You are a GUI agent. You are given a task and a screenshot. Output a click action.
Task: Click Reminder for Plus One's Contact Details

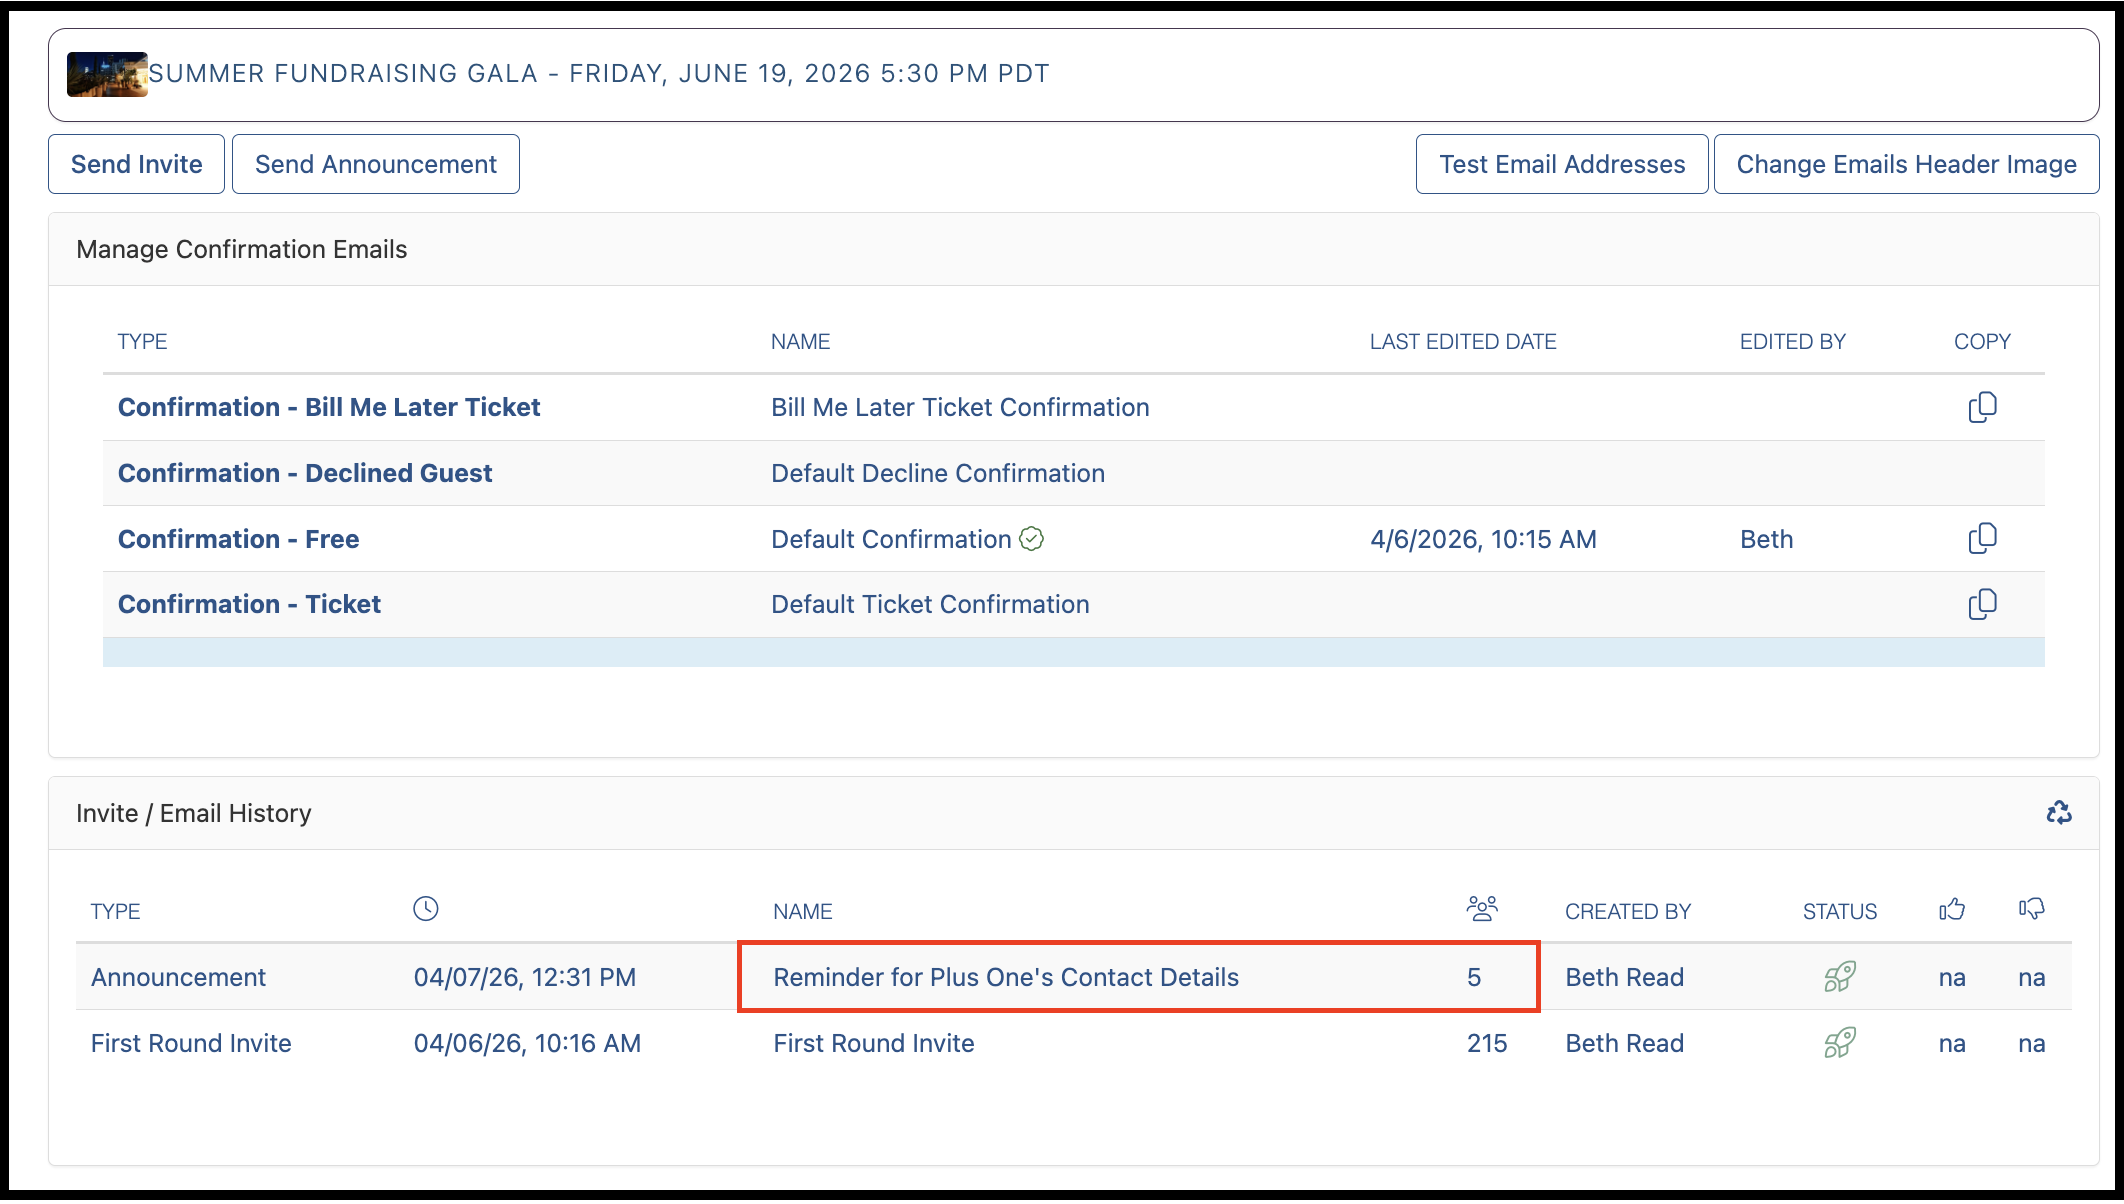coord(1006,977)
